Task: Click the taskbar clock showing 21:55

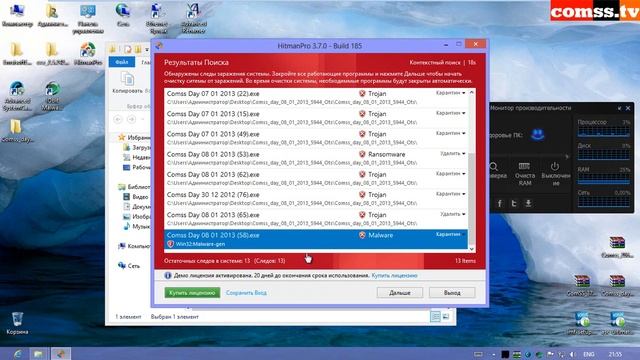Action: point(616,354)
